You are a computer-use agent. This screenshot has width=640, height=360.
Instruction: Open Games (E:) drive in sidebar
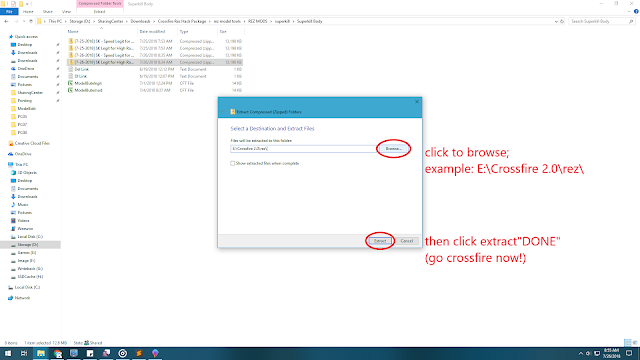27,253
